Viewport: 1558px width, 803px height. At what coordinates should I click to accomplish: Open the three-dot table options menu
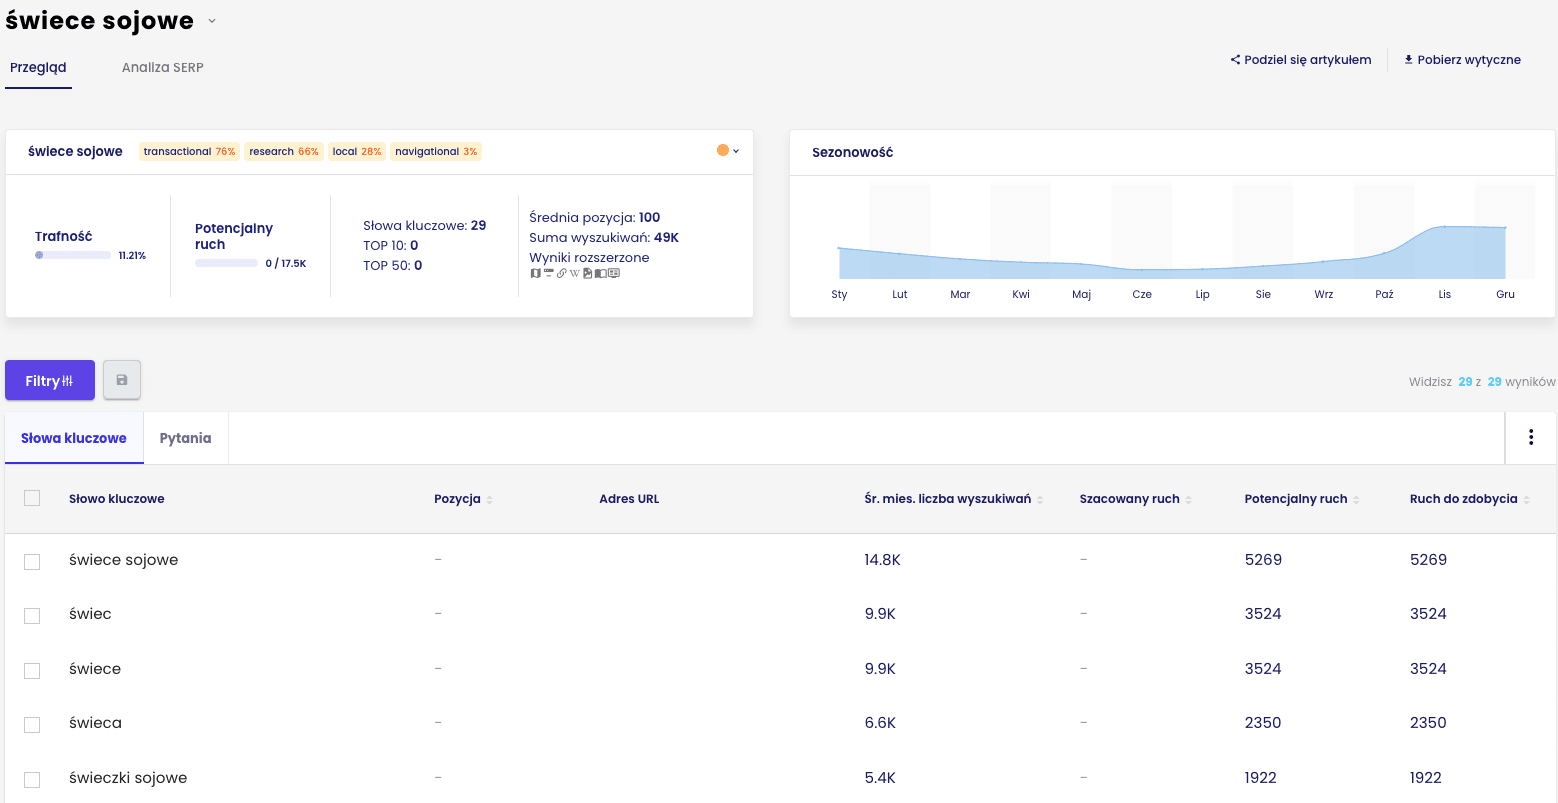click(x=1531, y=437)
